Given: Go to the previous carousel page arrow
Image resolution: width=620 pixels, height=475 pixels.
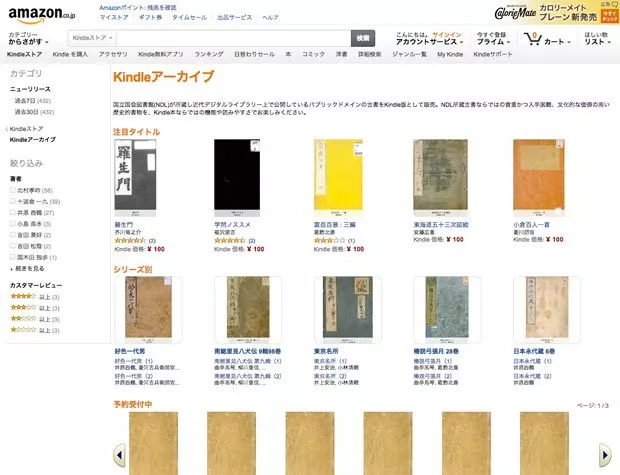Looking at the screenshot, I should (119, 455).
